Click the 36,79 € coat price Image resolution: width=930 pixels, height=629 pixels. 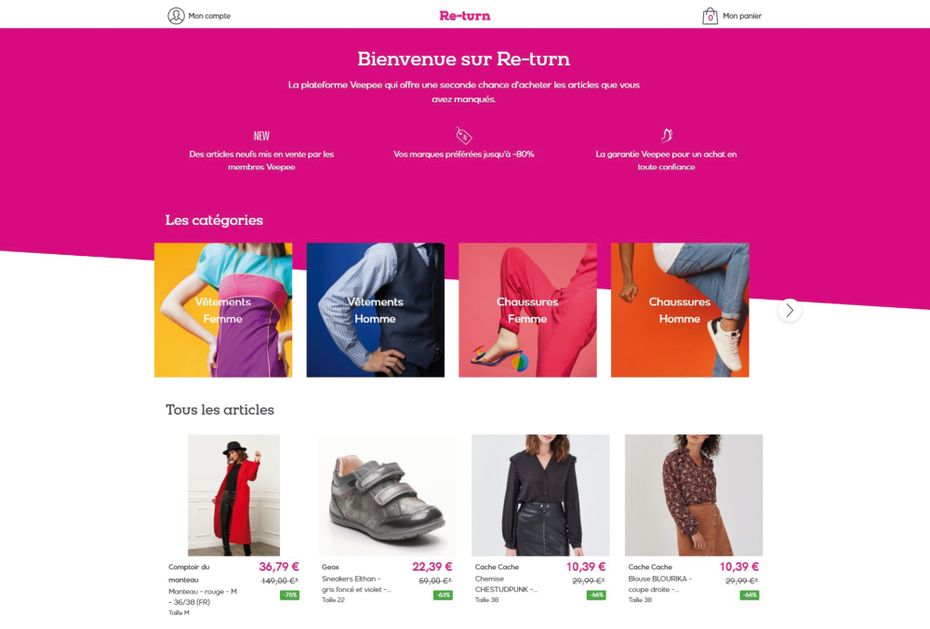click(x=279, y=567)
